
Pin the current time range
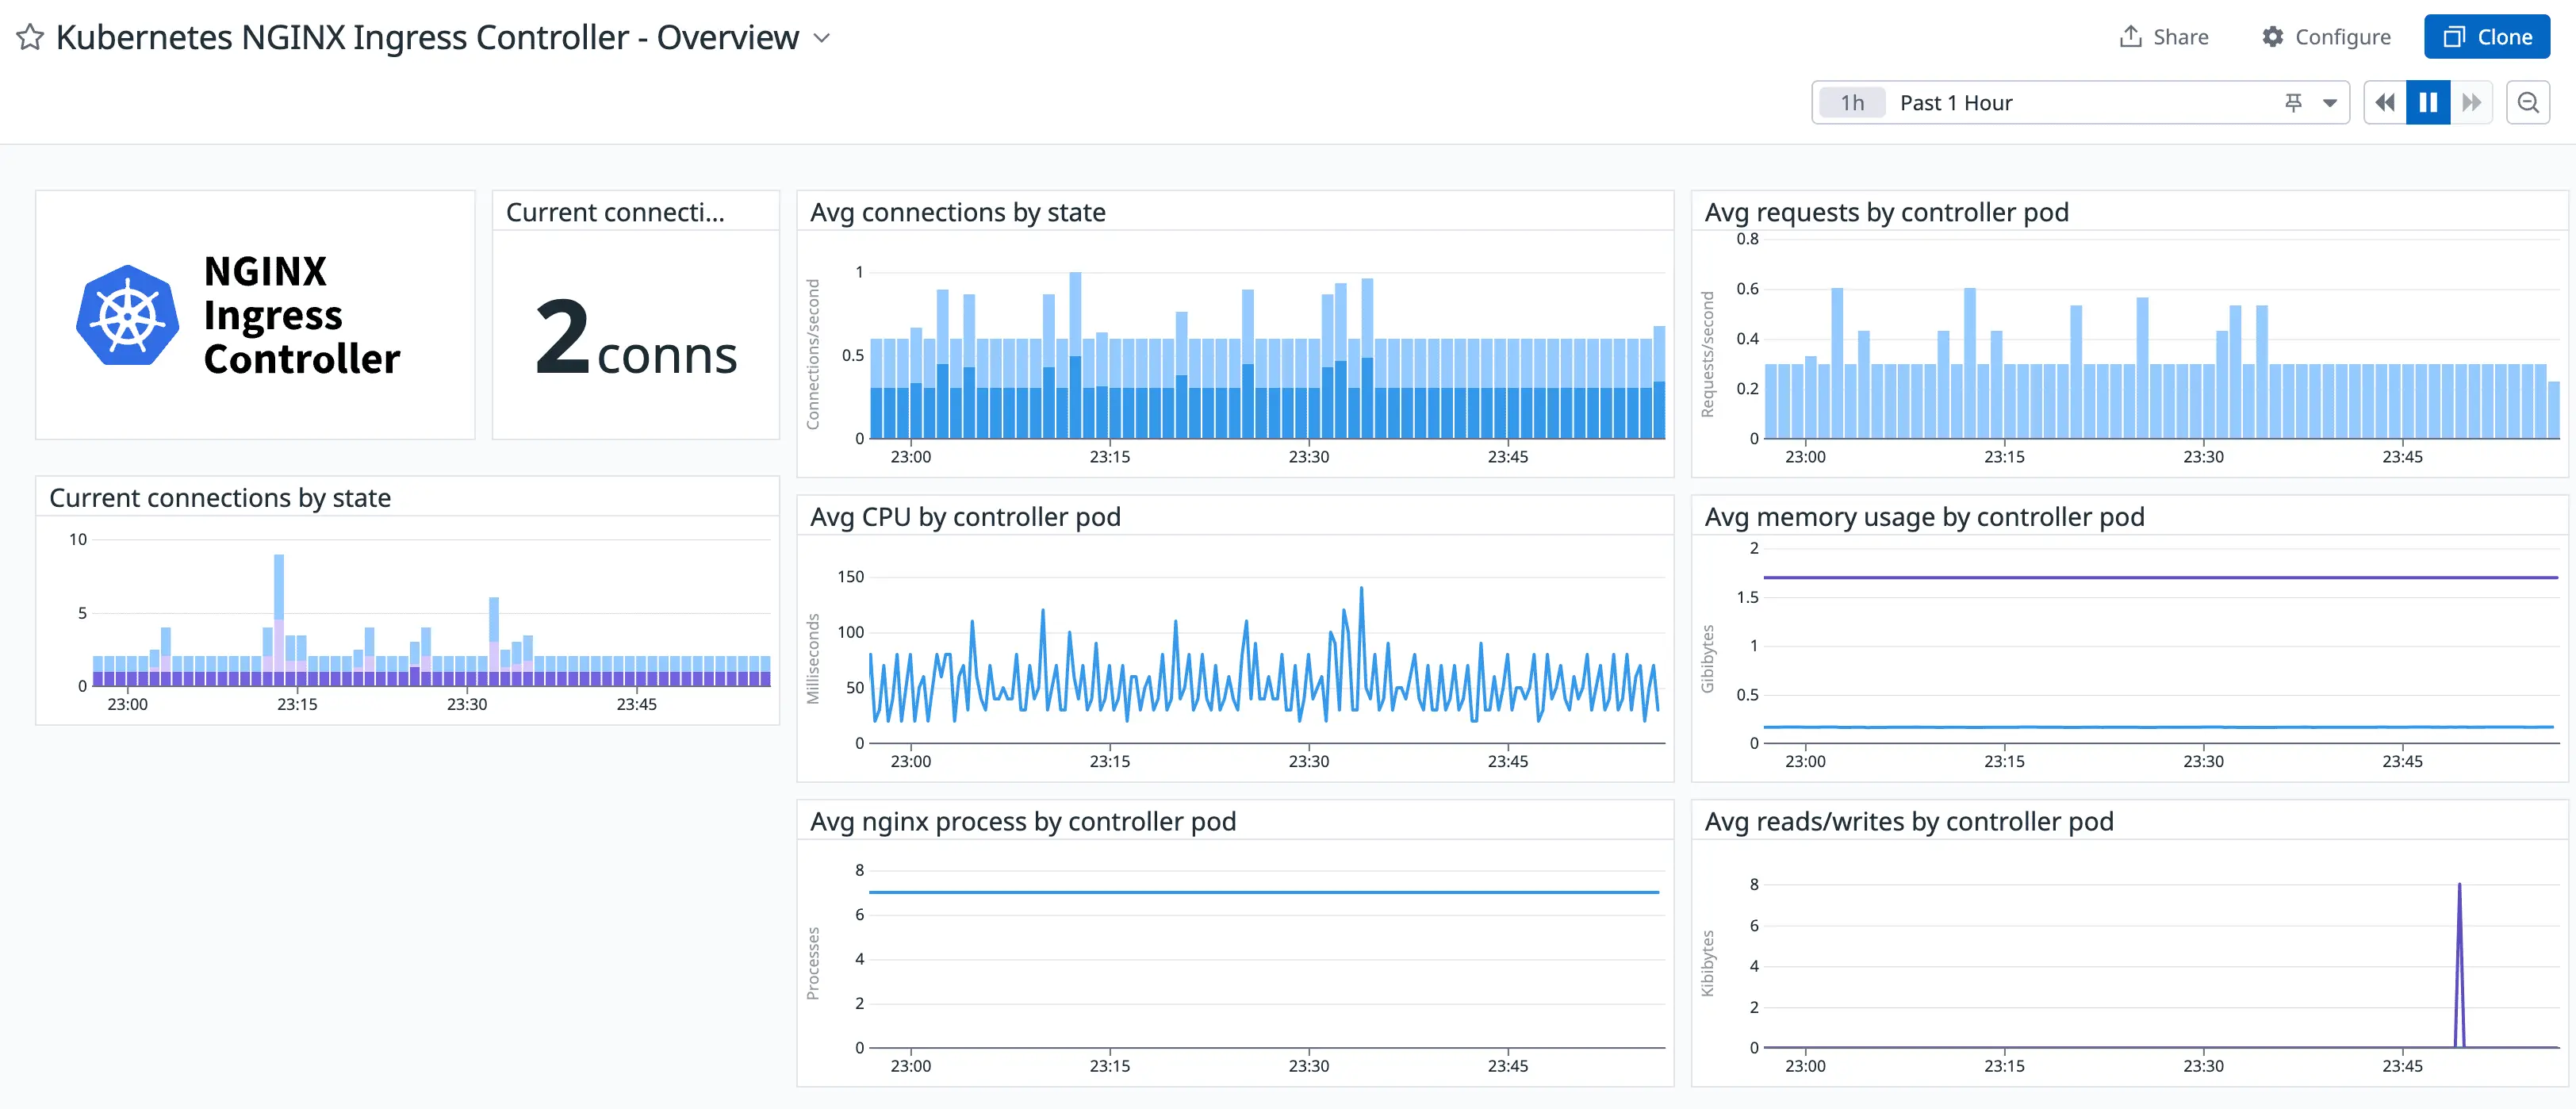pyautogui.click(x=2293, y=101)
